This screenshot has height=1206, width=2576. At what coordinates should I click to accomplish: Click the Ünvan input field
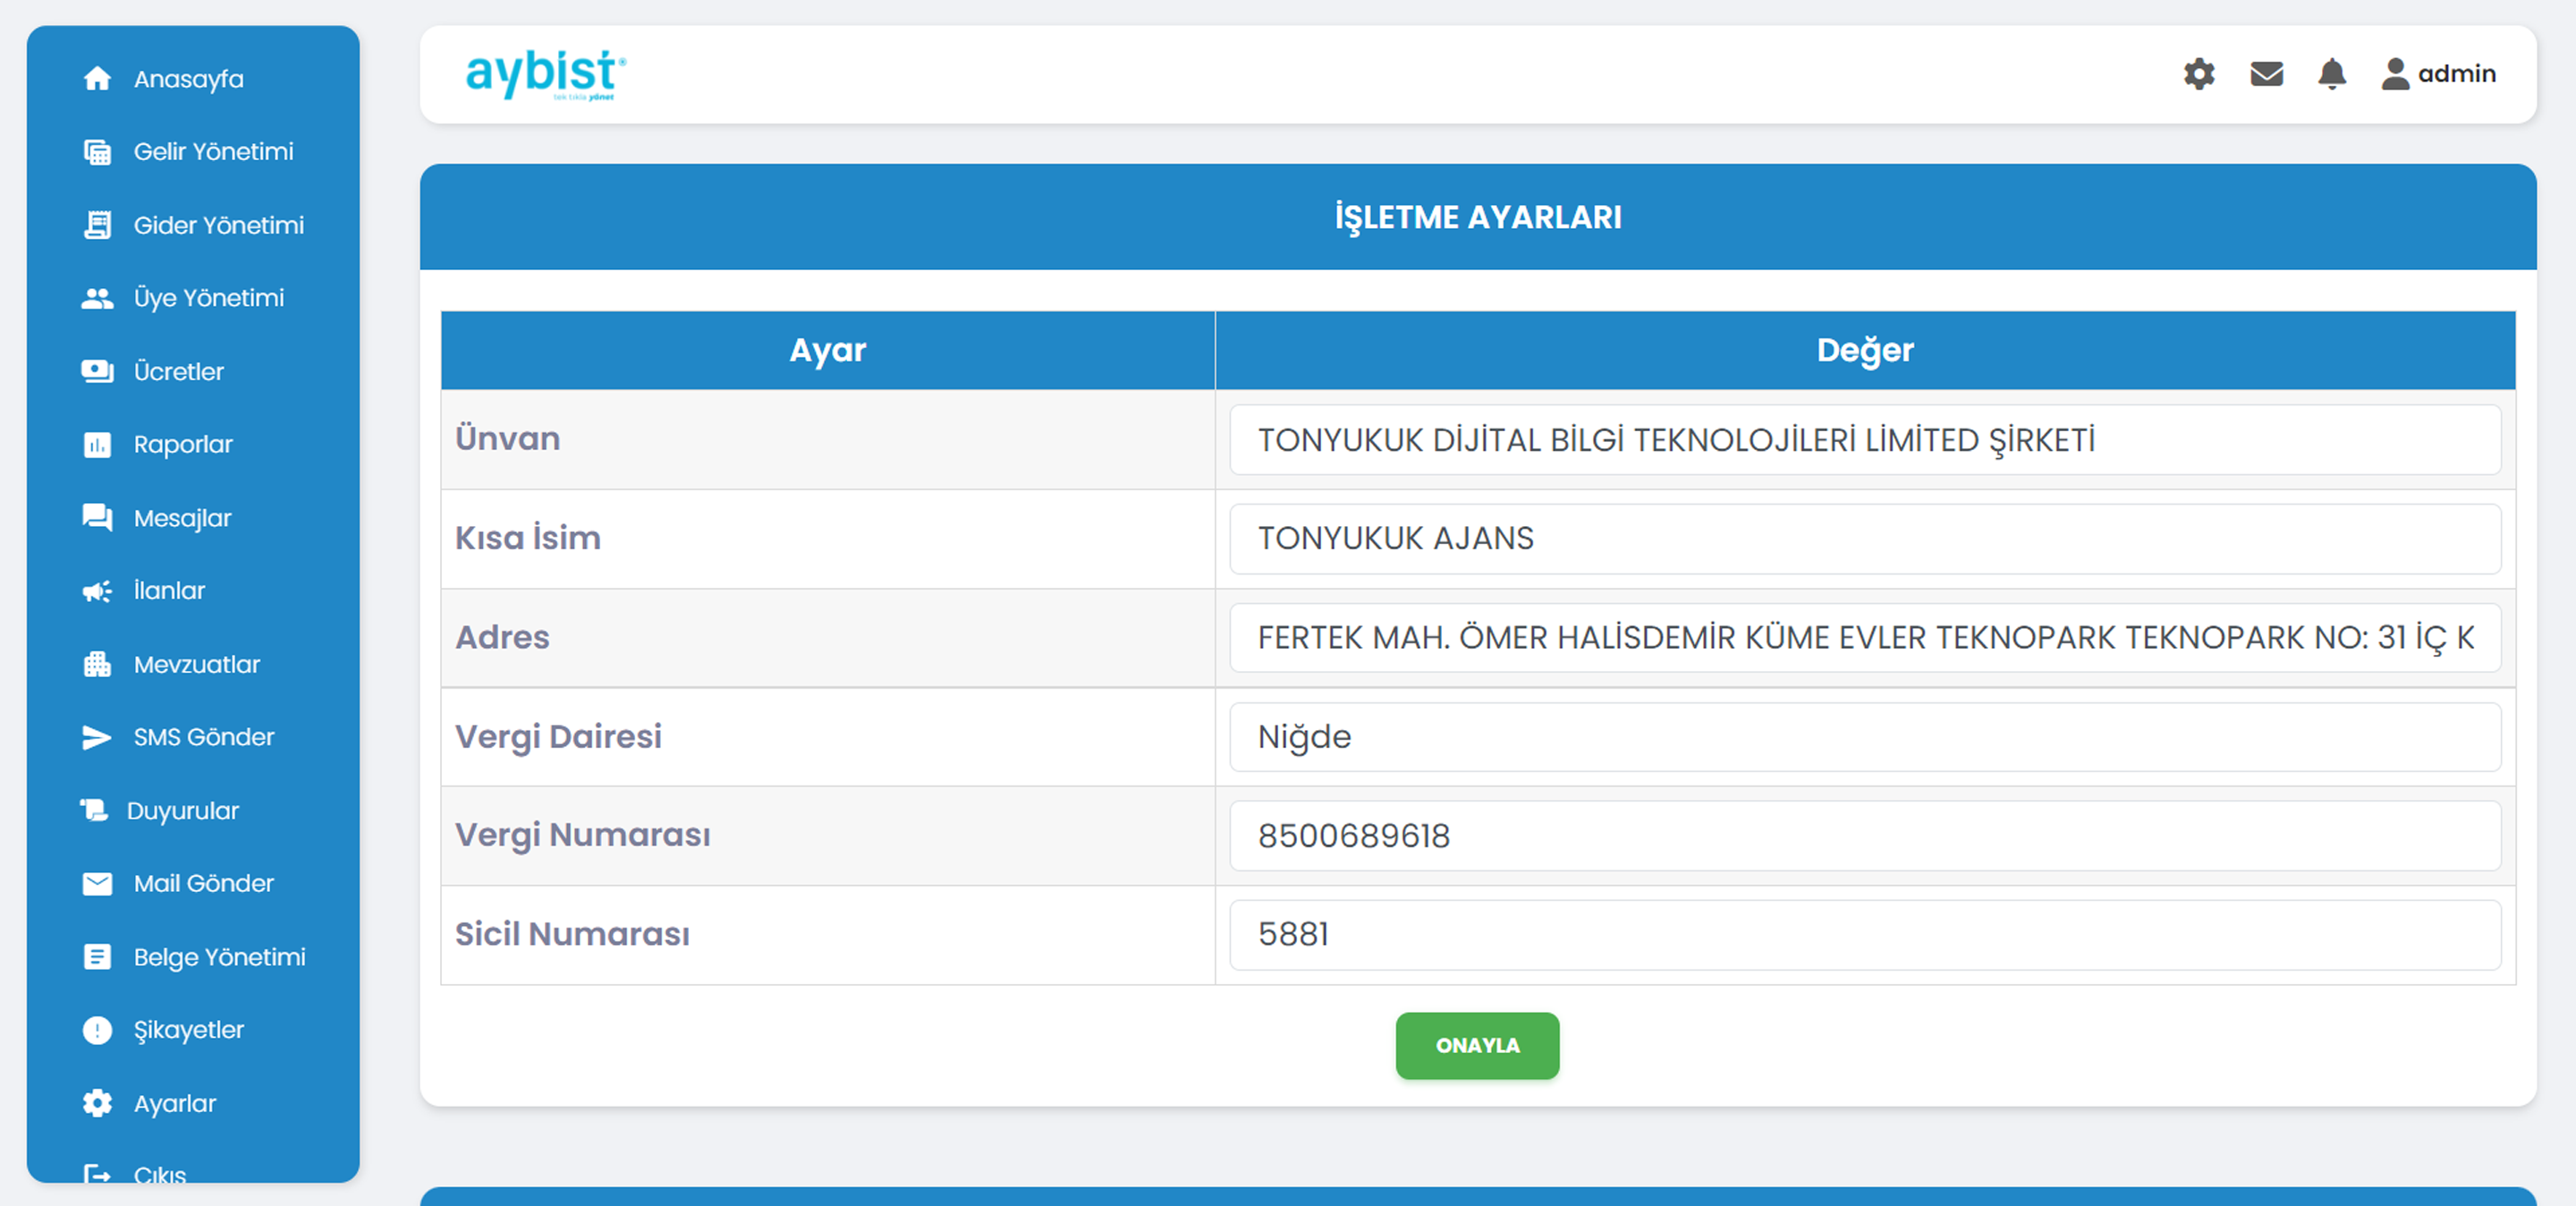(x=1865, y=440)
